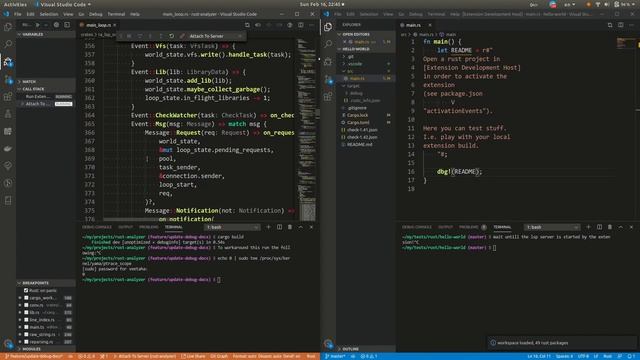Viewport: 640px width, 360px height.
Task: Click master branch in right window status bar
Action: tap(336, 356)
